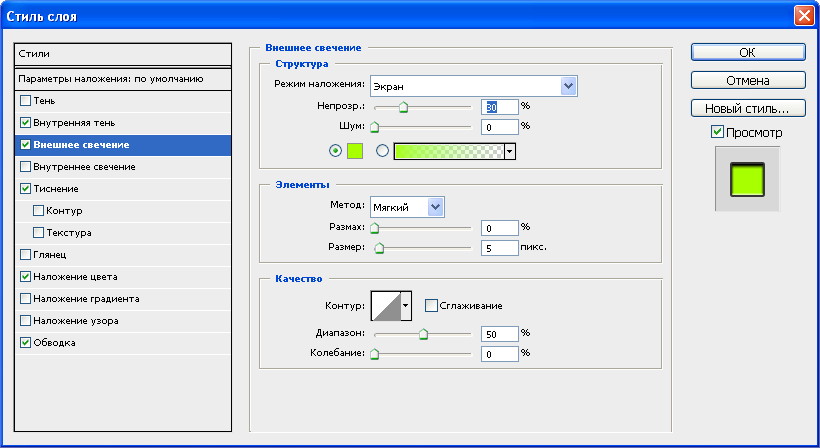Open the gradient picker dropdown arrow

click(x=510, y=151)
